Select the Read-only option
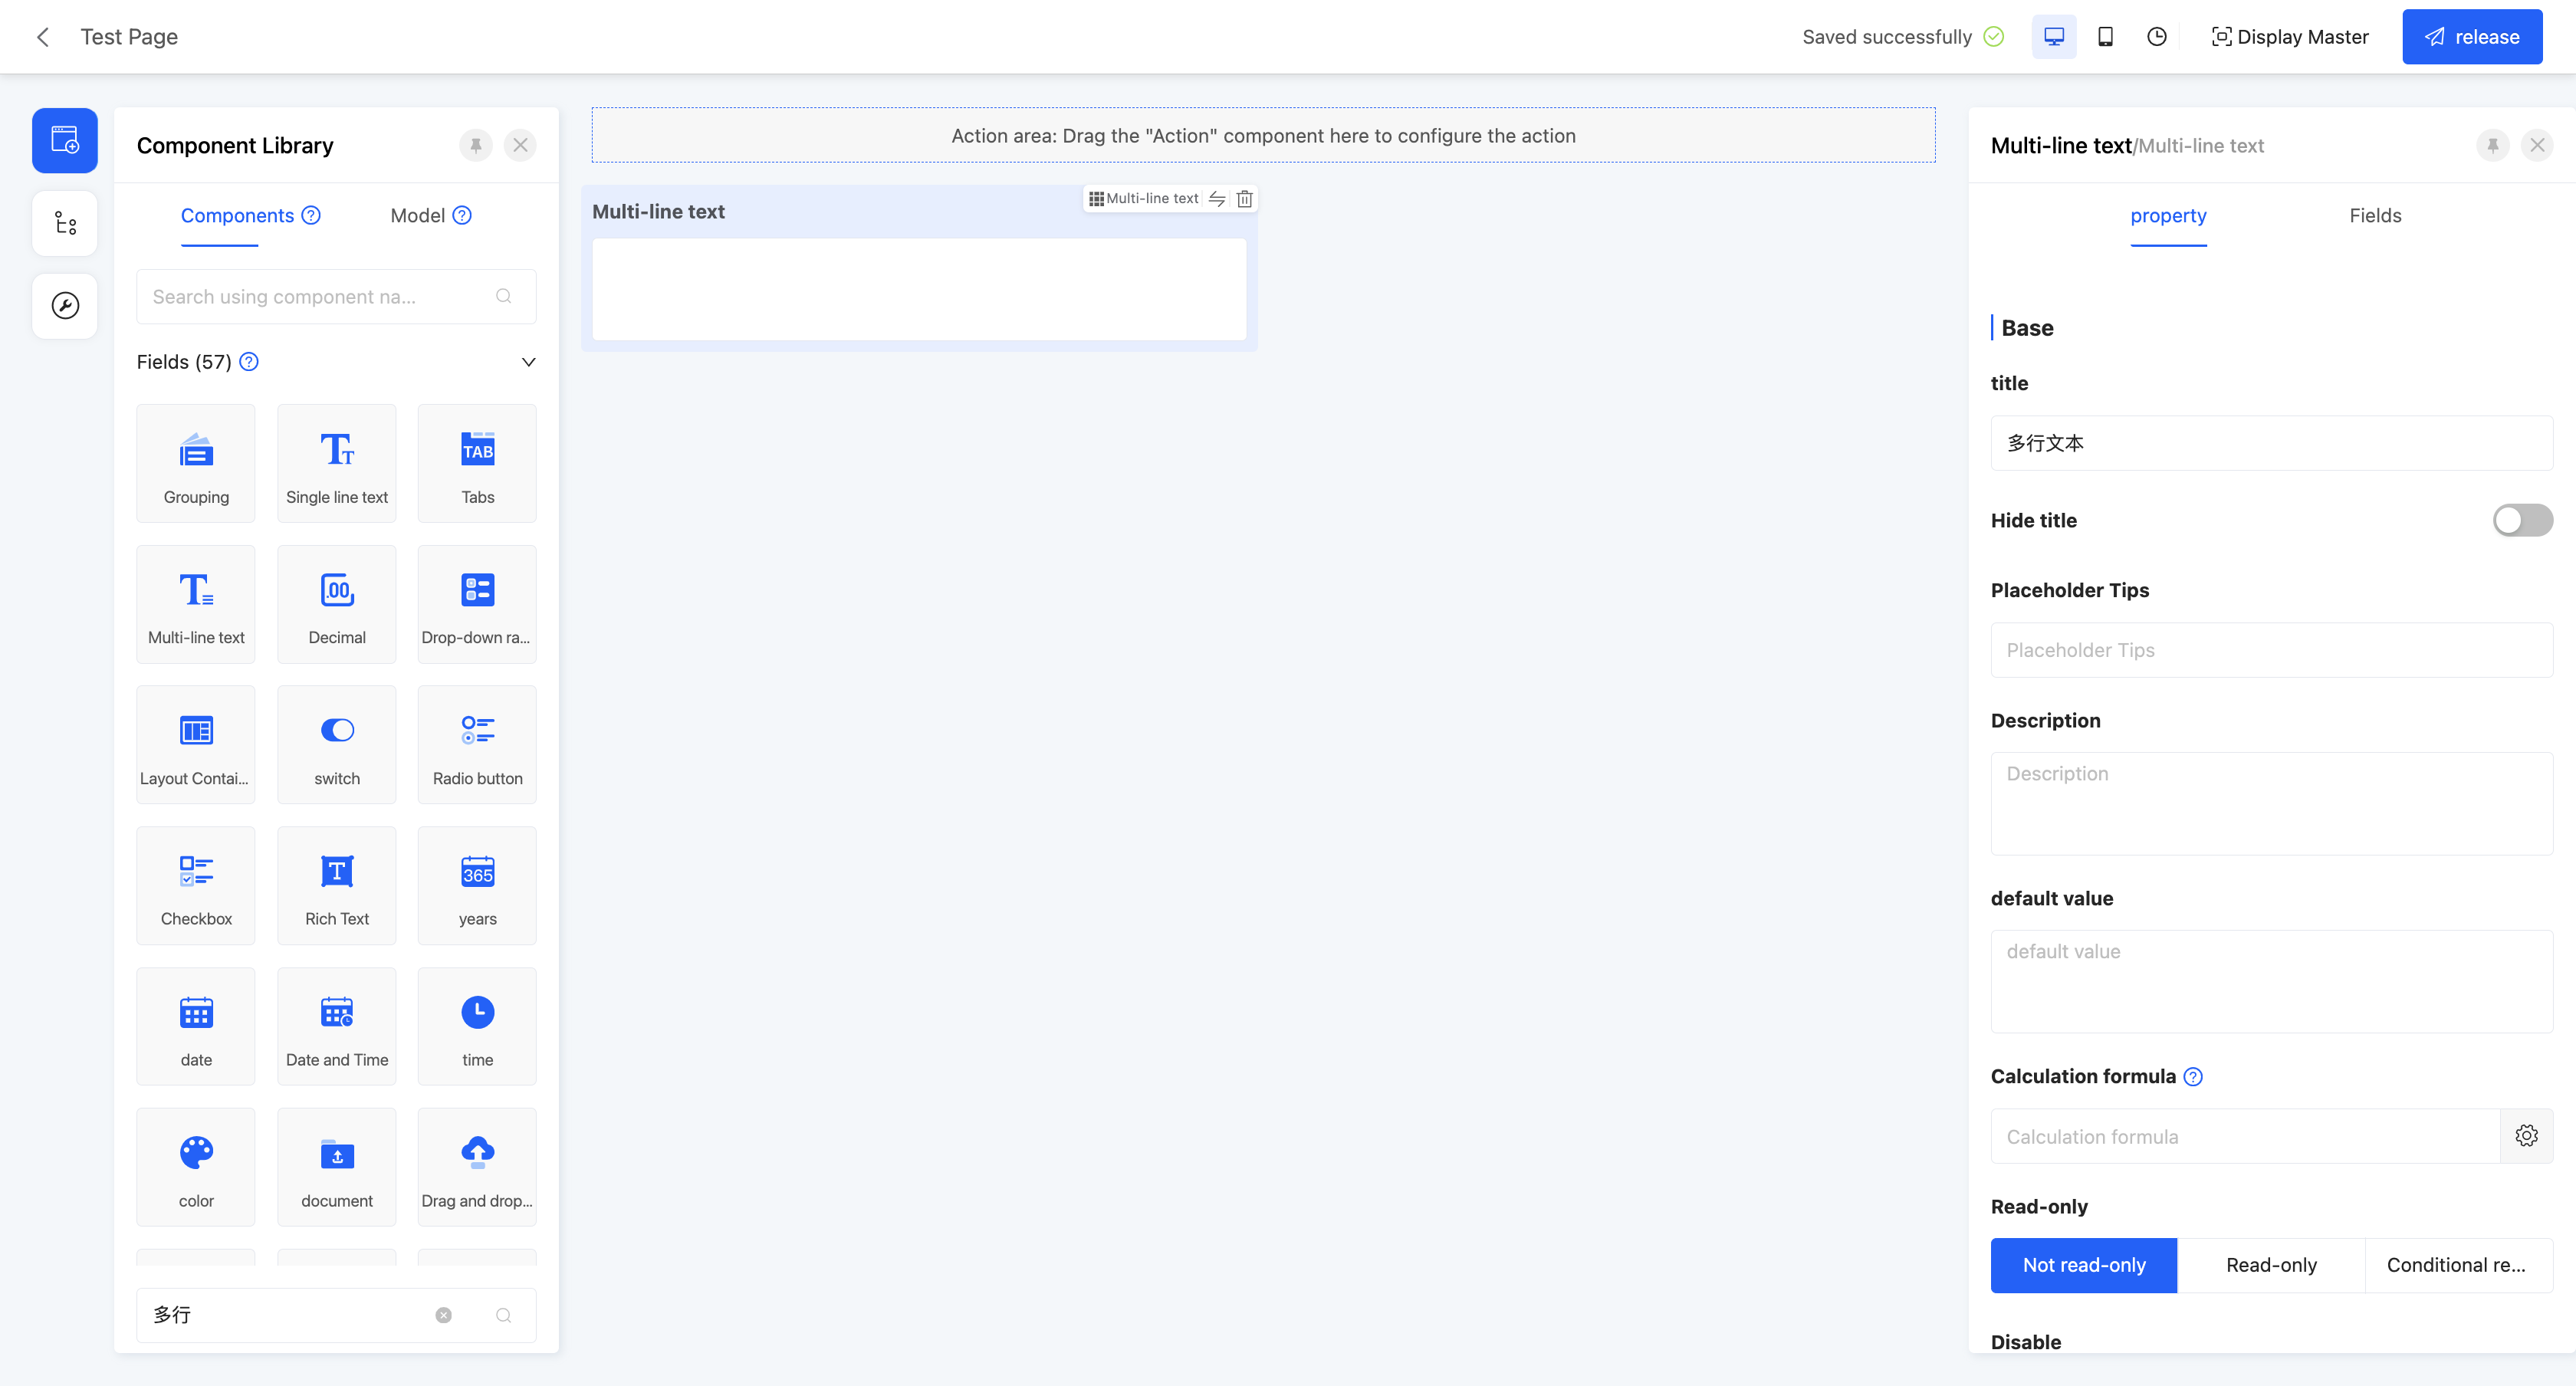 coord(2270,1265)
